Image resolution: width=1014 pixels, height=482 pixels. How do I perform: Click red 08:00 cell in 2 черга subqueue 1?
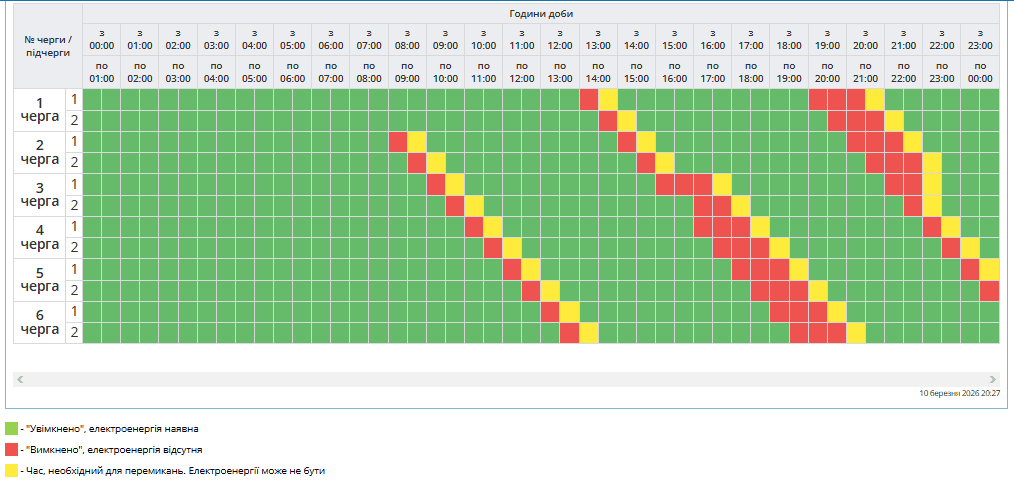(398, 142)
